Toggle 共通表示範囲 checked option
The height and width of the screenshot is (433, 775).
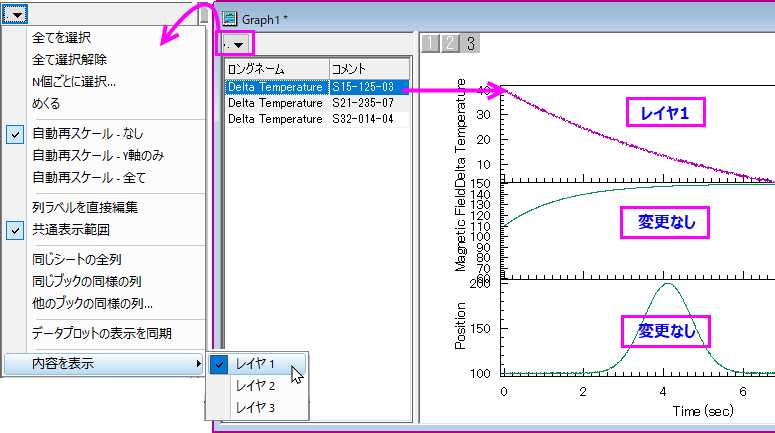click(71, 230)
